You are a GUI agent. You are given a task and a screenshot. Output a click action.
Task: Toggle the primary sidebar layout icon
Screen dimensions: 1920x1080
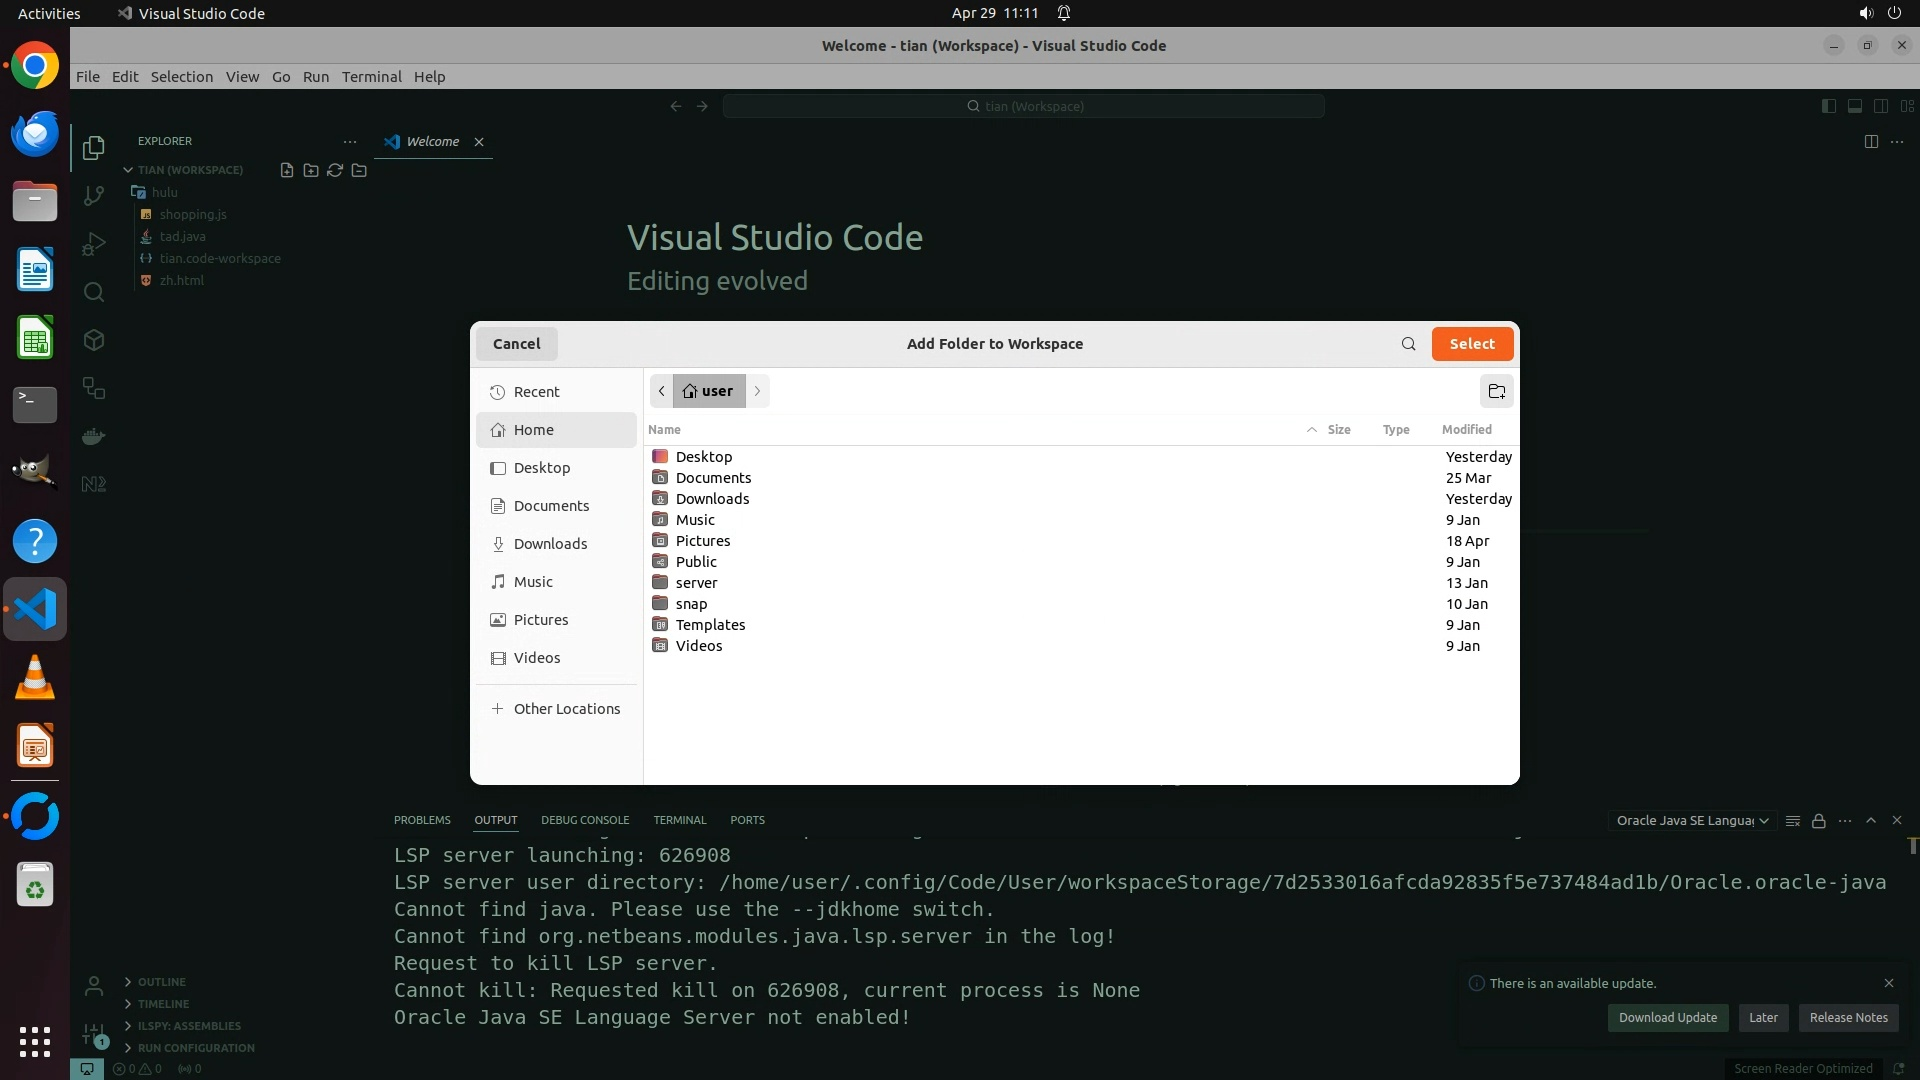(1828, 106)
